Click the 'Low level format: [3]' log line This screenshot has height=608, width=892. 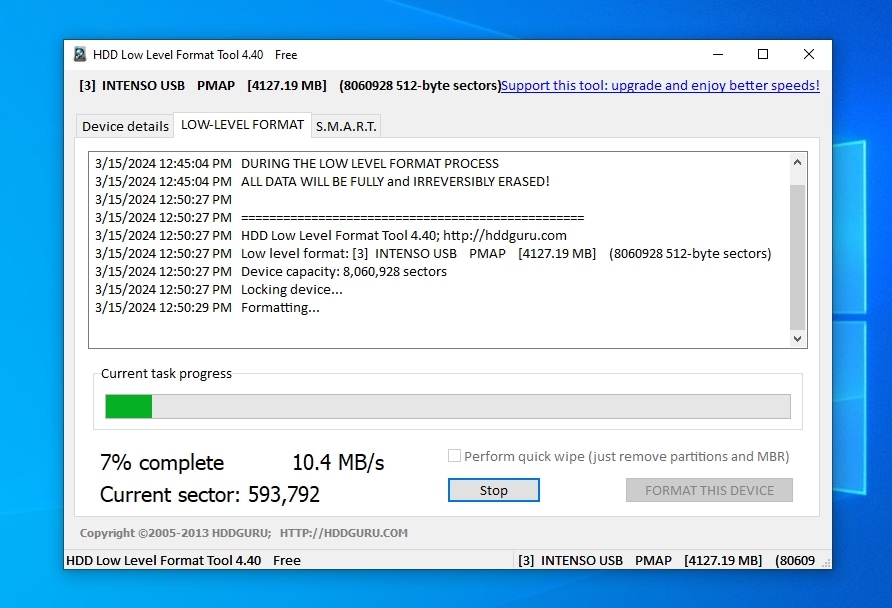433,254
